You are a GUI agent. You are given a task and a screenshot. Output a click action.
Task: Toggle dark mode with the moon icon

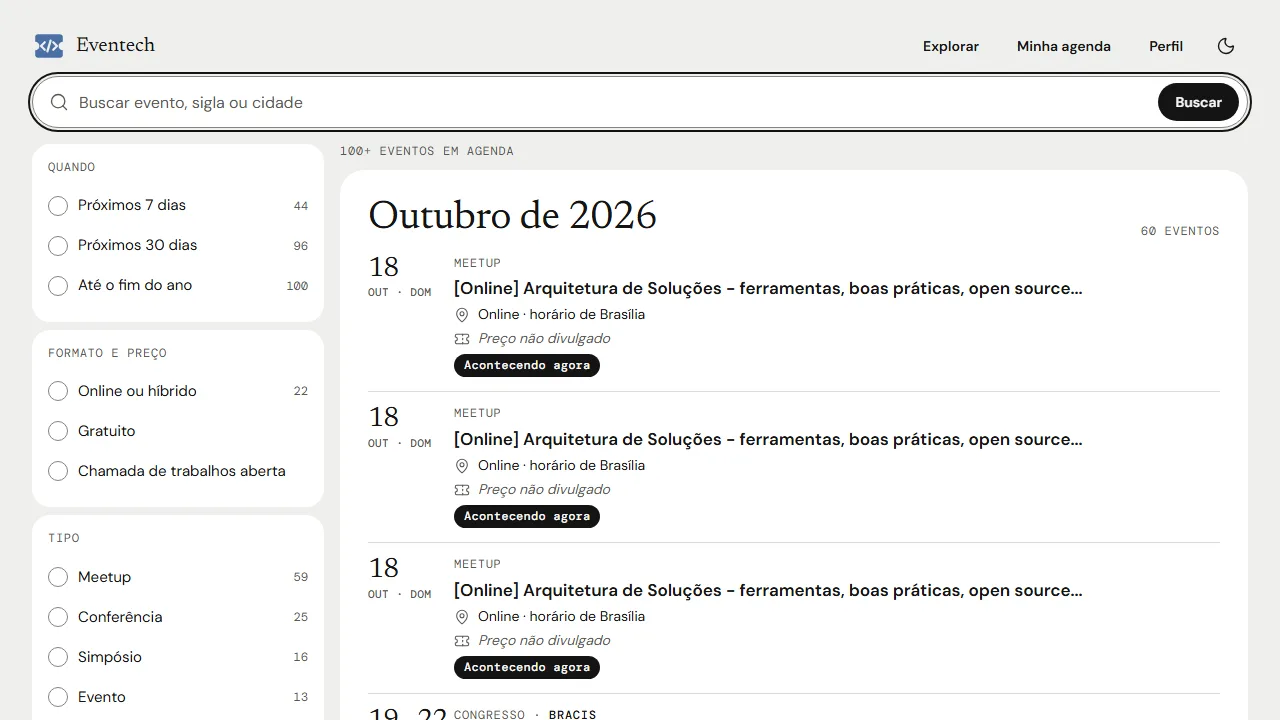pos(1226,46)
